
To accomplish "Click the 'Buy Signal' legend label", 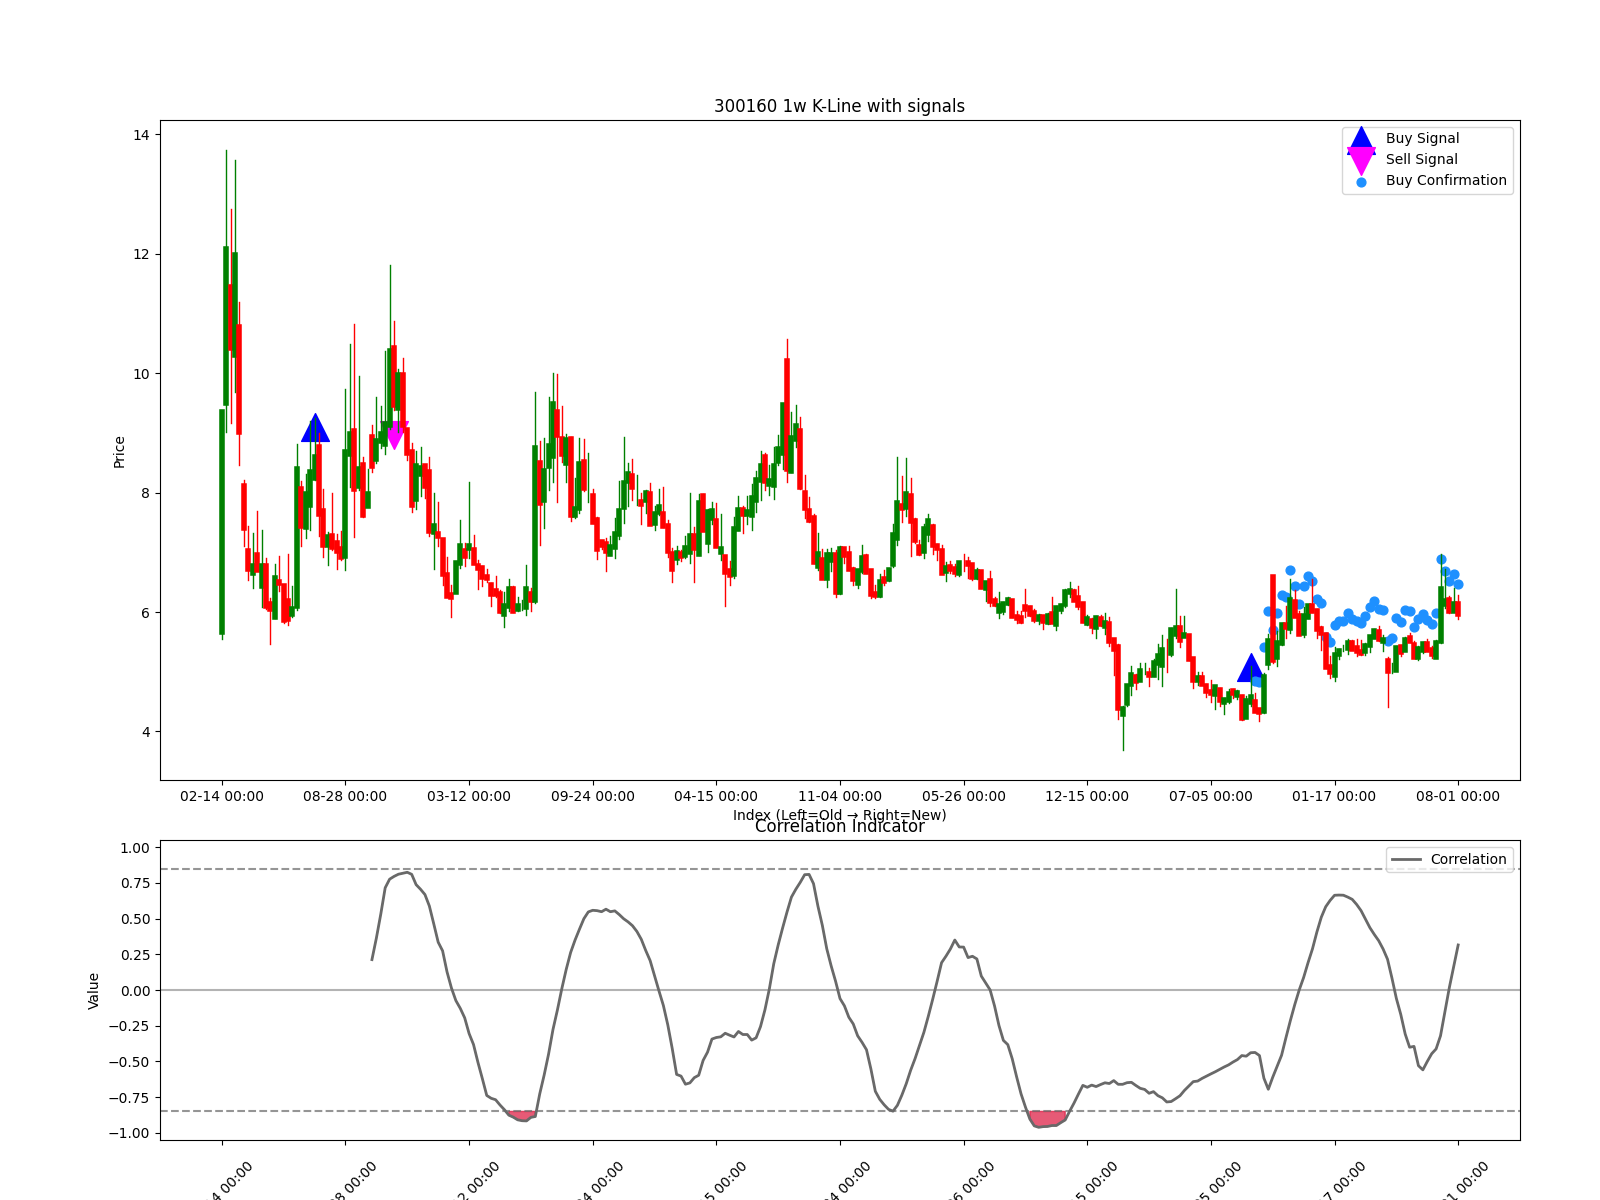I will click(x=1422, y=139).
